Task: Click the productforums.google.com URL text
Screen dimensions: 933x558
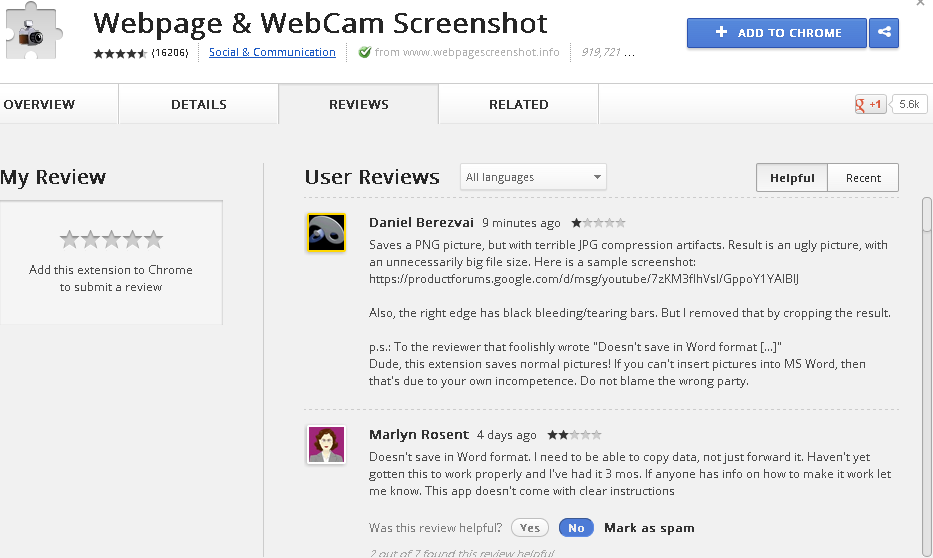Action: [584, 278]
